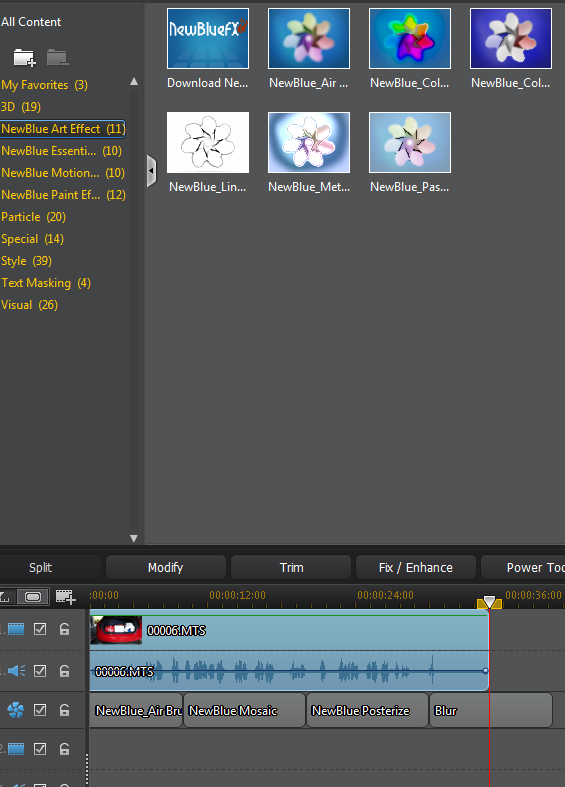The width and height of the screenshot is (565, 787).
Task: Lock audio track 1
Action: click(64, 671)
